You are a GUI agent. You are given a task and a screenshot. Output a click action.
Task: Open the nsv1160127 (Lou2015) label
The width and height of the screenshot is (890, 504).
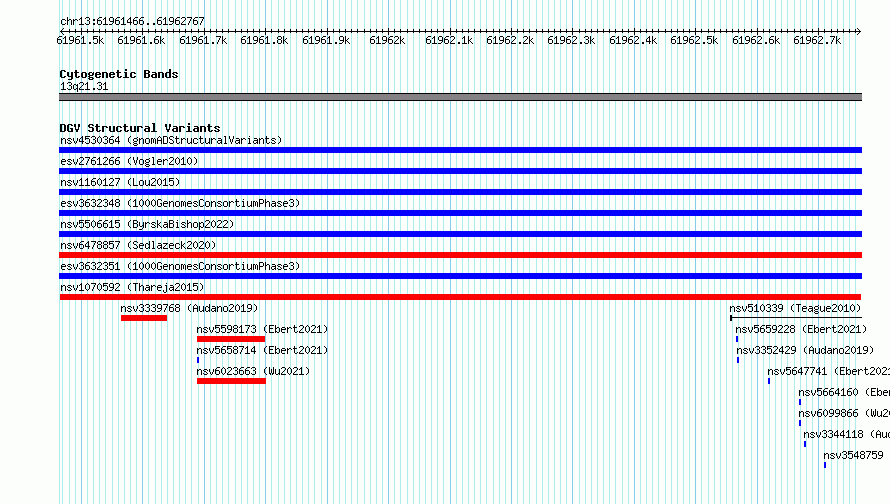pos(120,182)
